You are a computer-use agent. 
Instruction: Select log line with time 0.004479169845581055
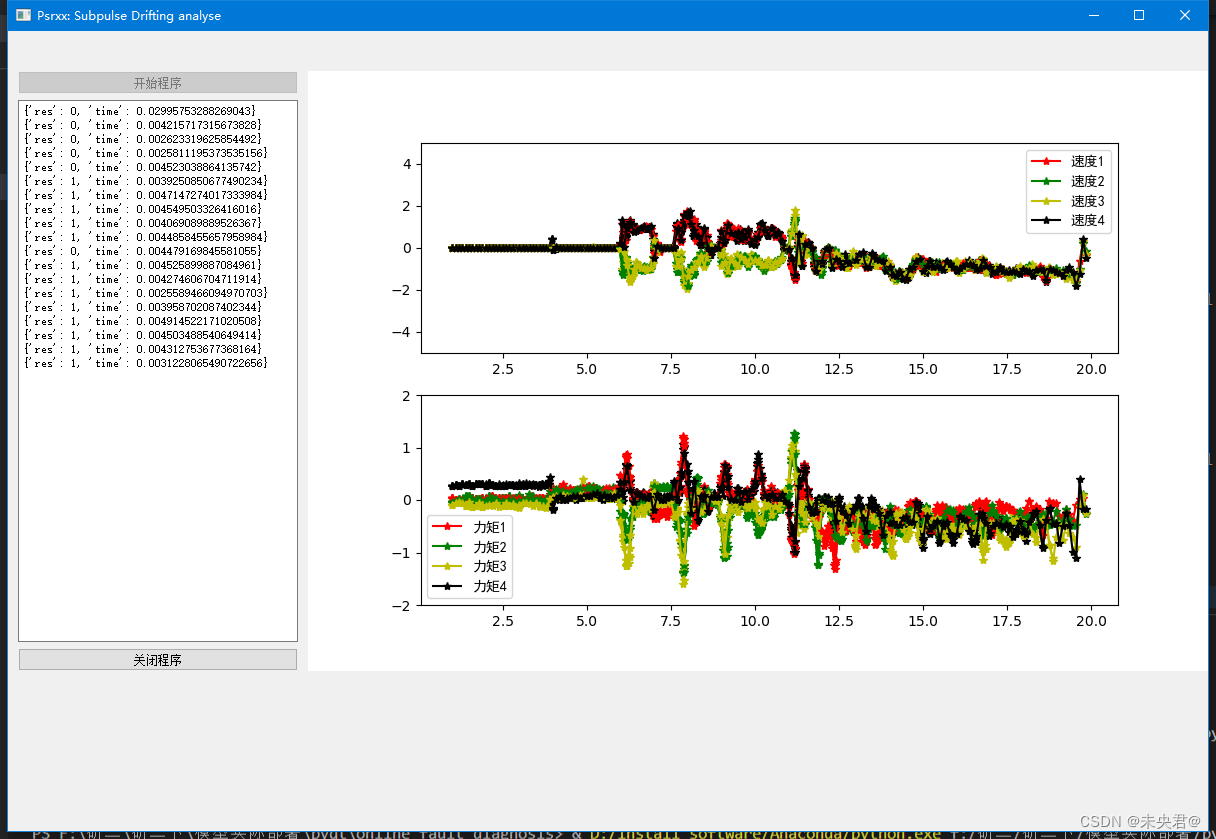click(142, 251)
